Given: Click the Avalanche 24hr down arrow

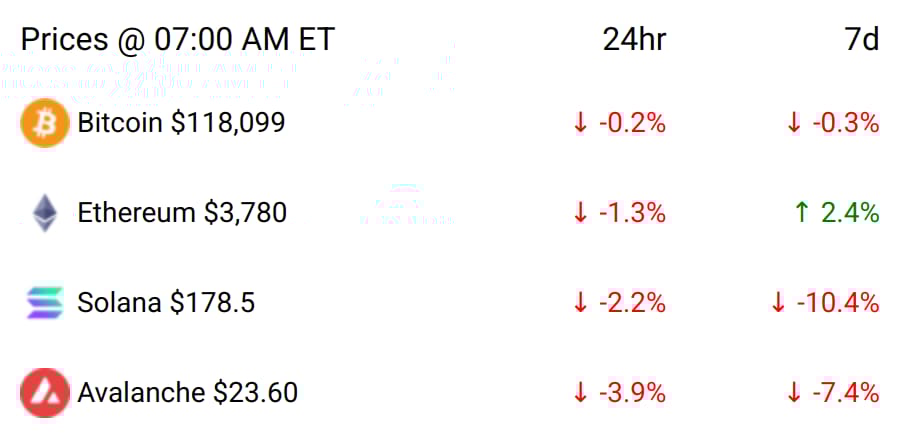Looking at the screenshot, I should pos(581,393).
